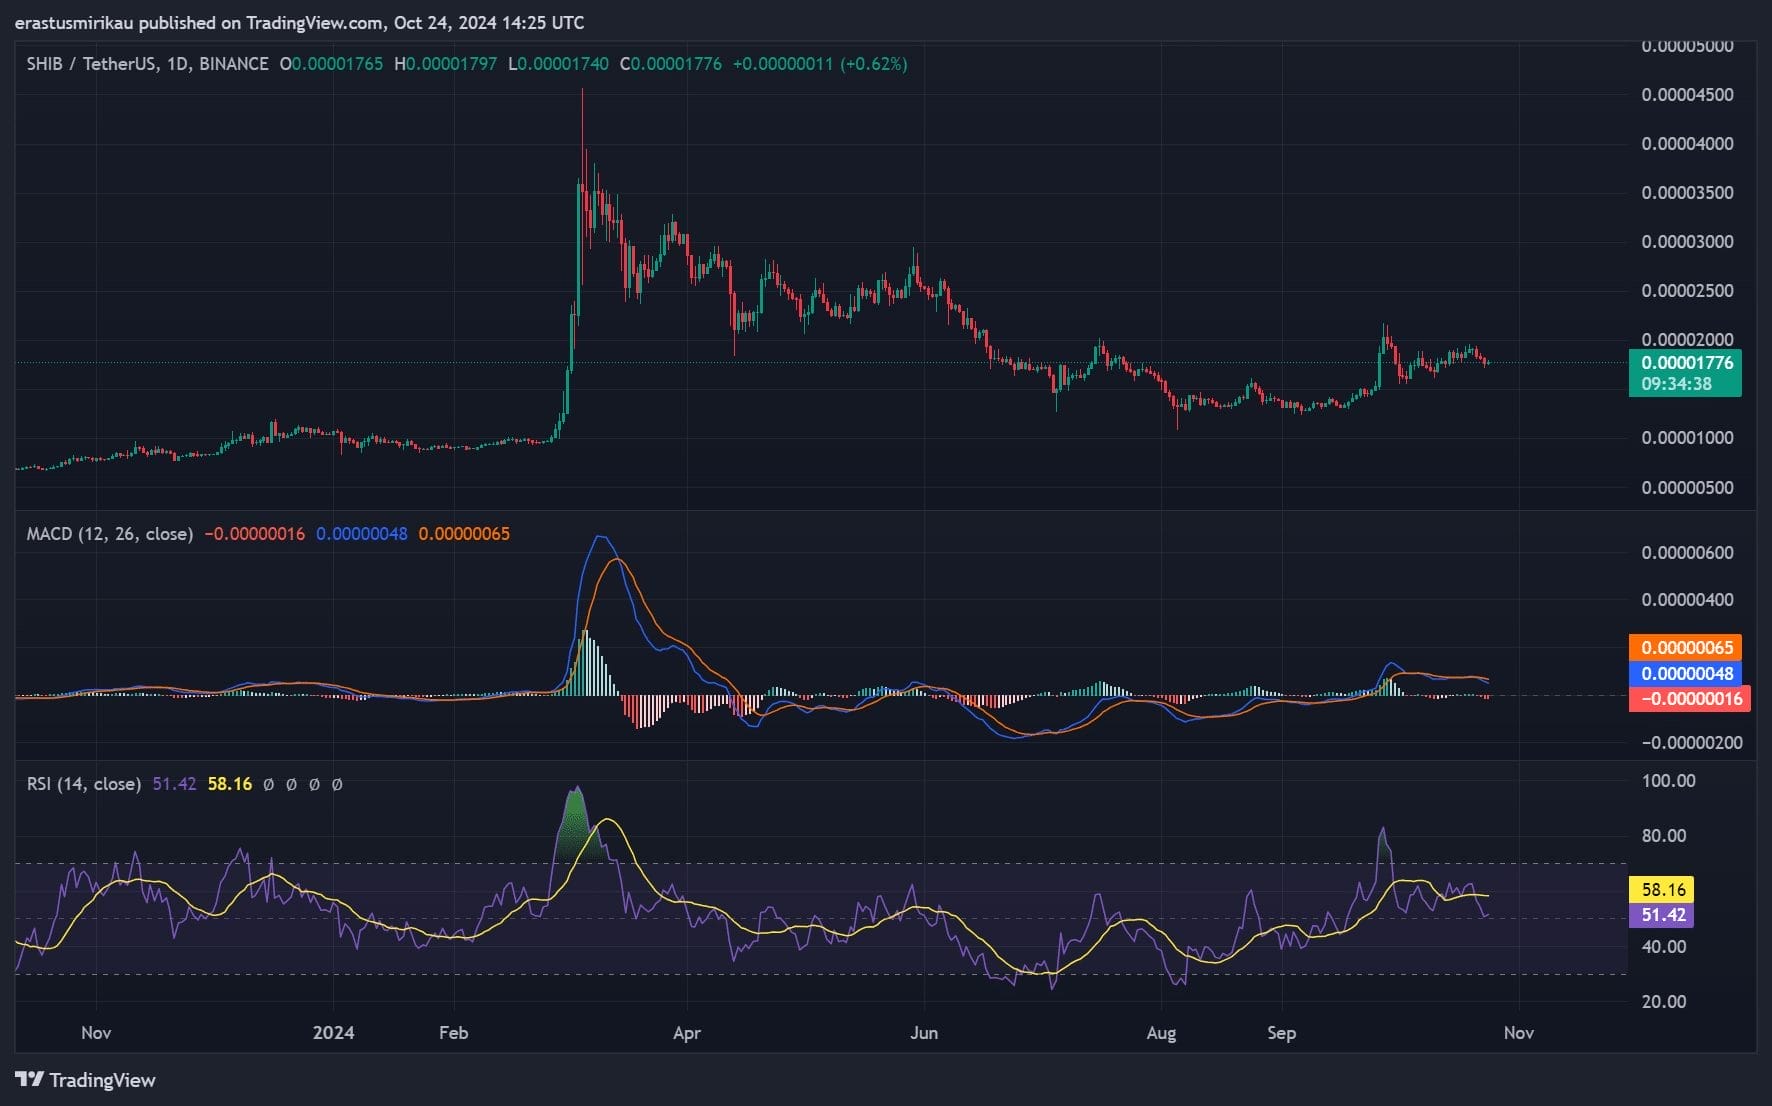Click the 2024 label on time axis
Viewport: 1772px width, 1106px height.
[x=333, y=1032]
